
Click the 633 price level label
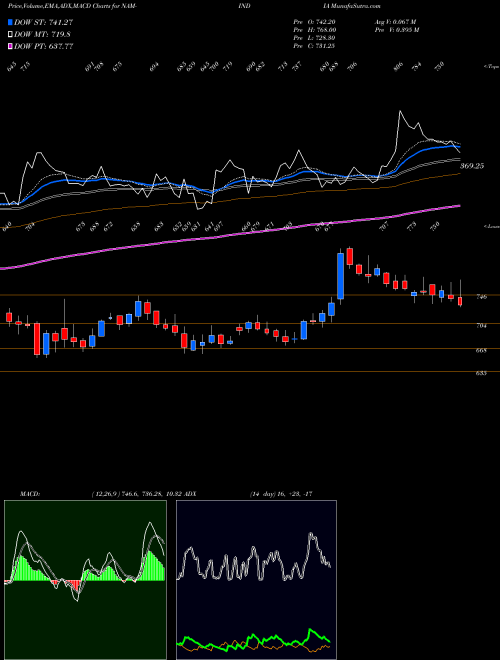[x=482, y=373]
